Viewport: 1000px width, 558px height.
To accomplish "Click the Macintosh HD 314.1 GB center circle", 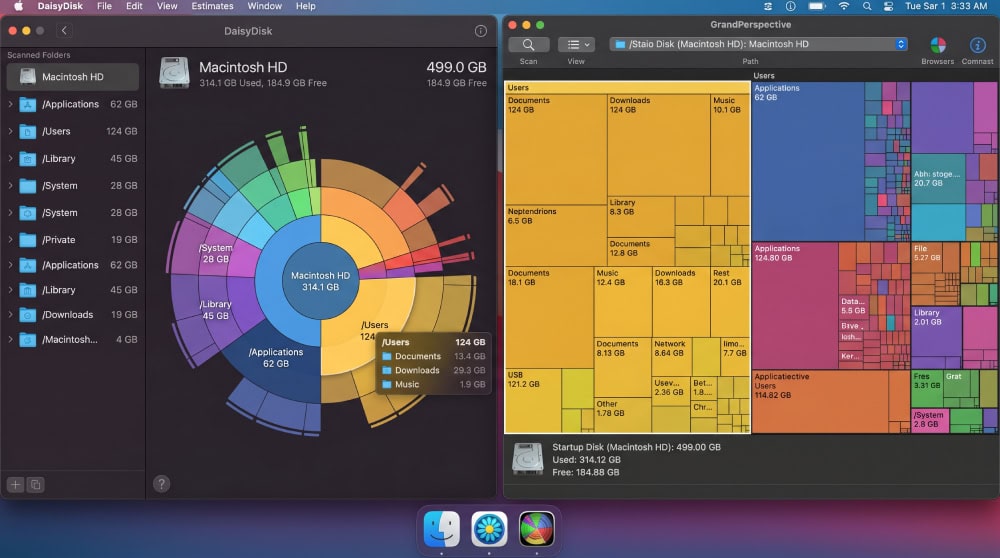I will [321, 281].
